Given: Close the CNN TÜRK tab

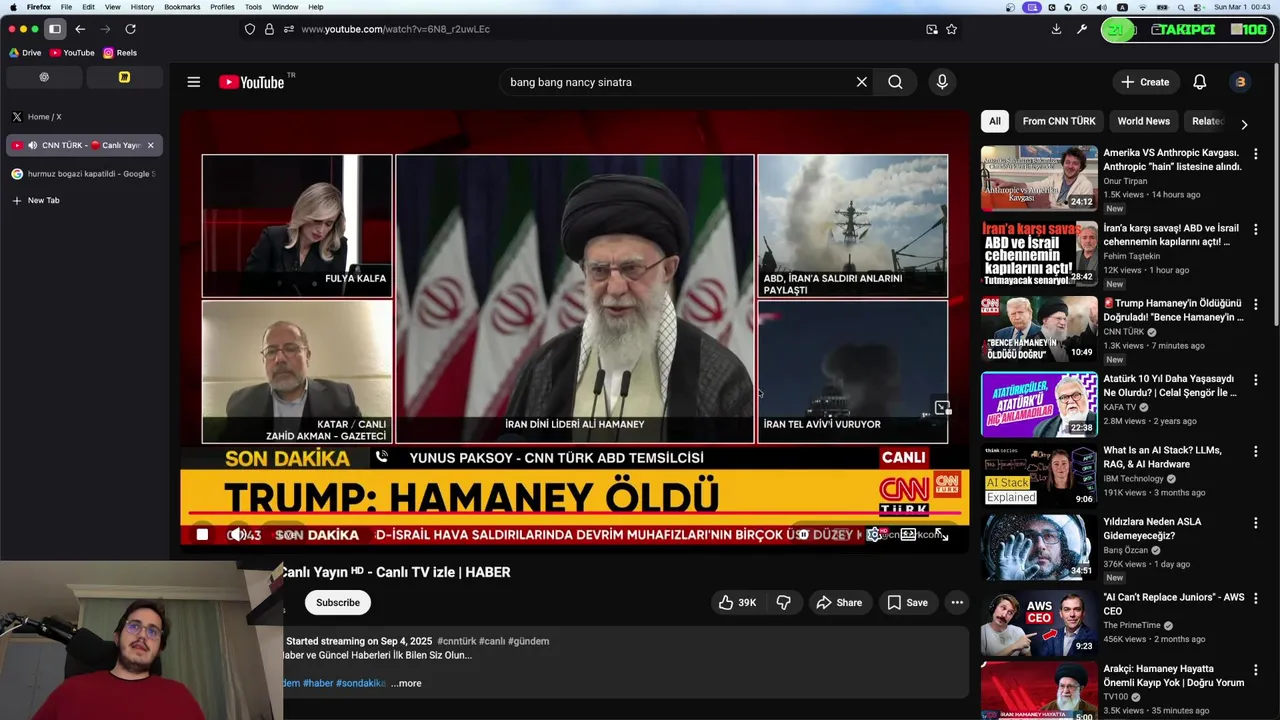Looking at the screenshot, I should click(151, 145).
